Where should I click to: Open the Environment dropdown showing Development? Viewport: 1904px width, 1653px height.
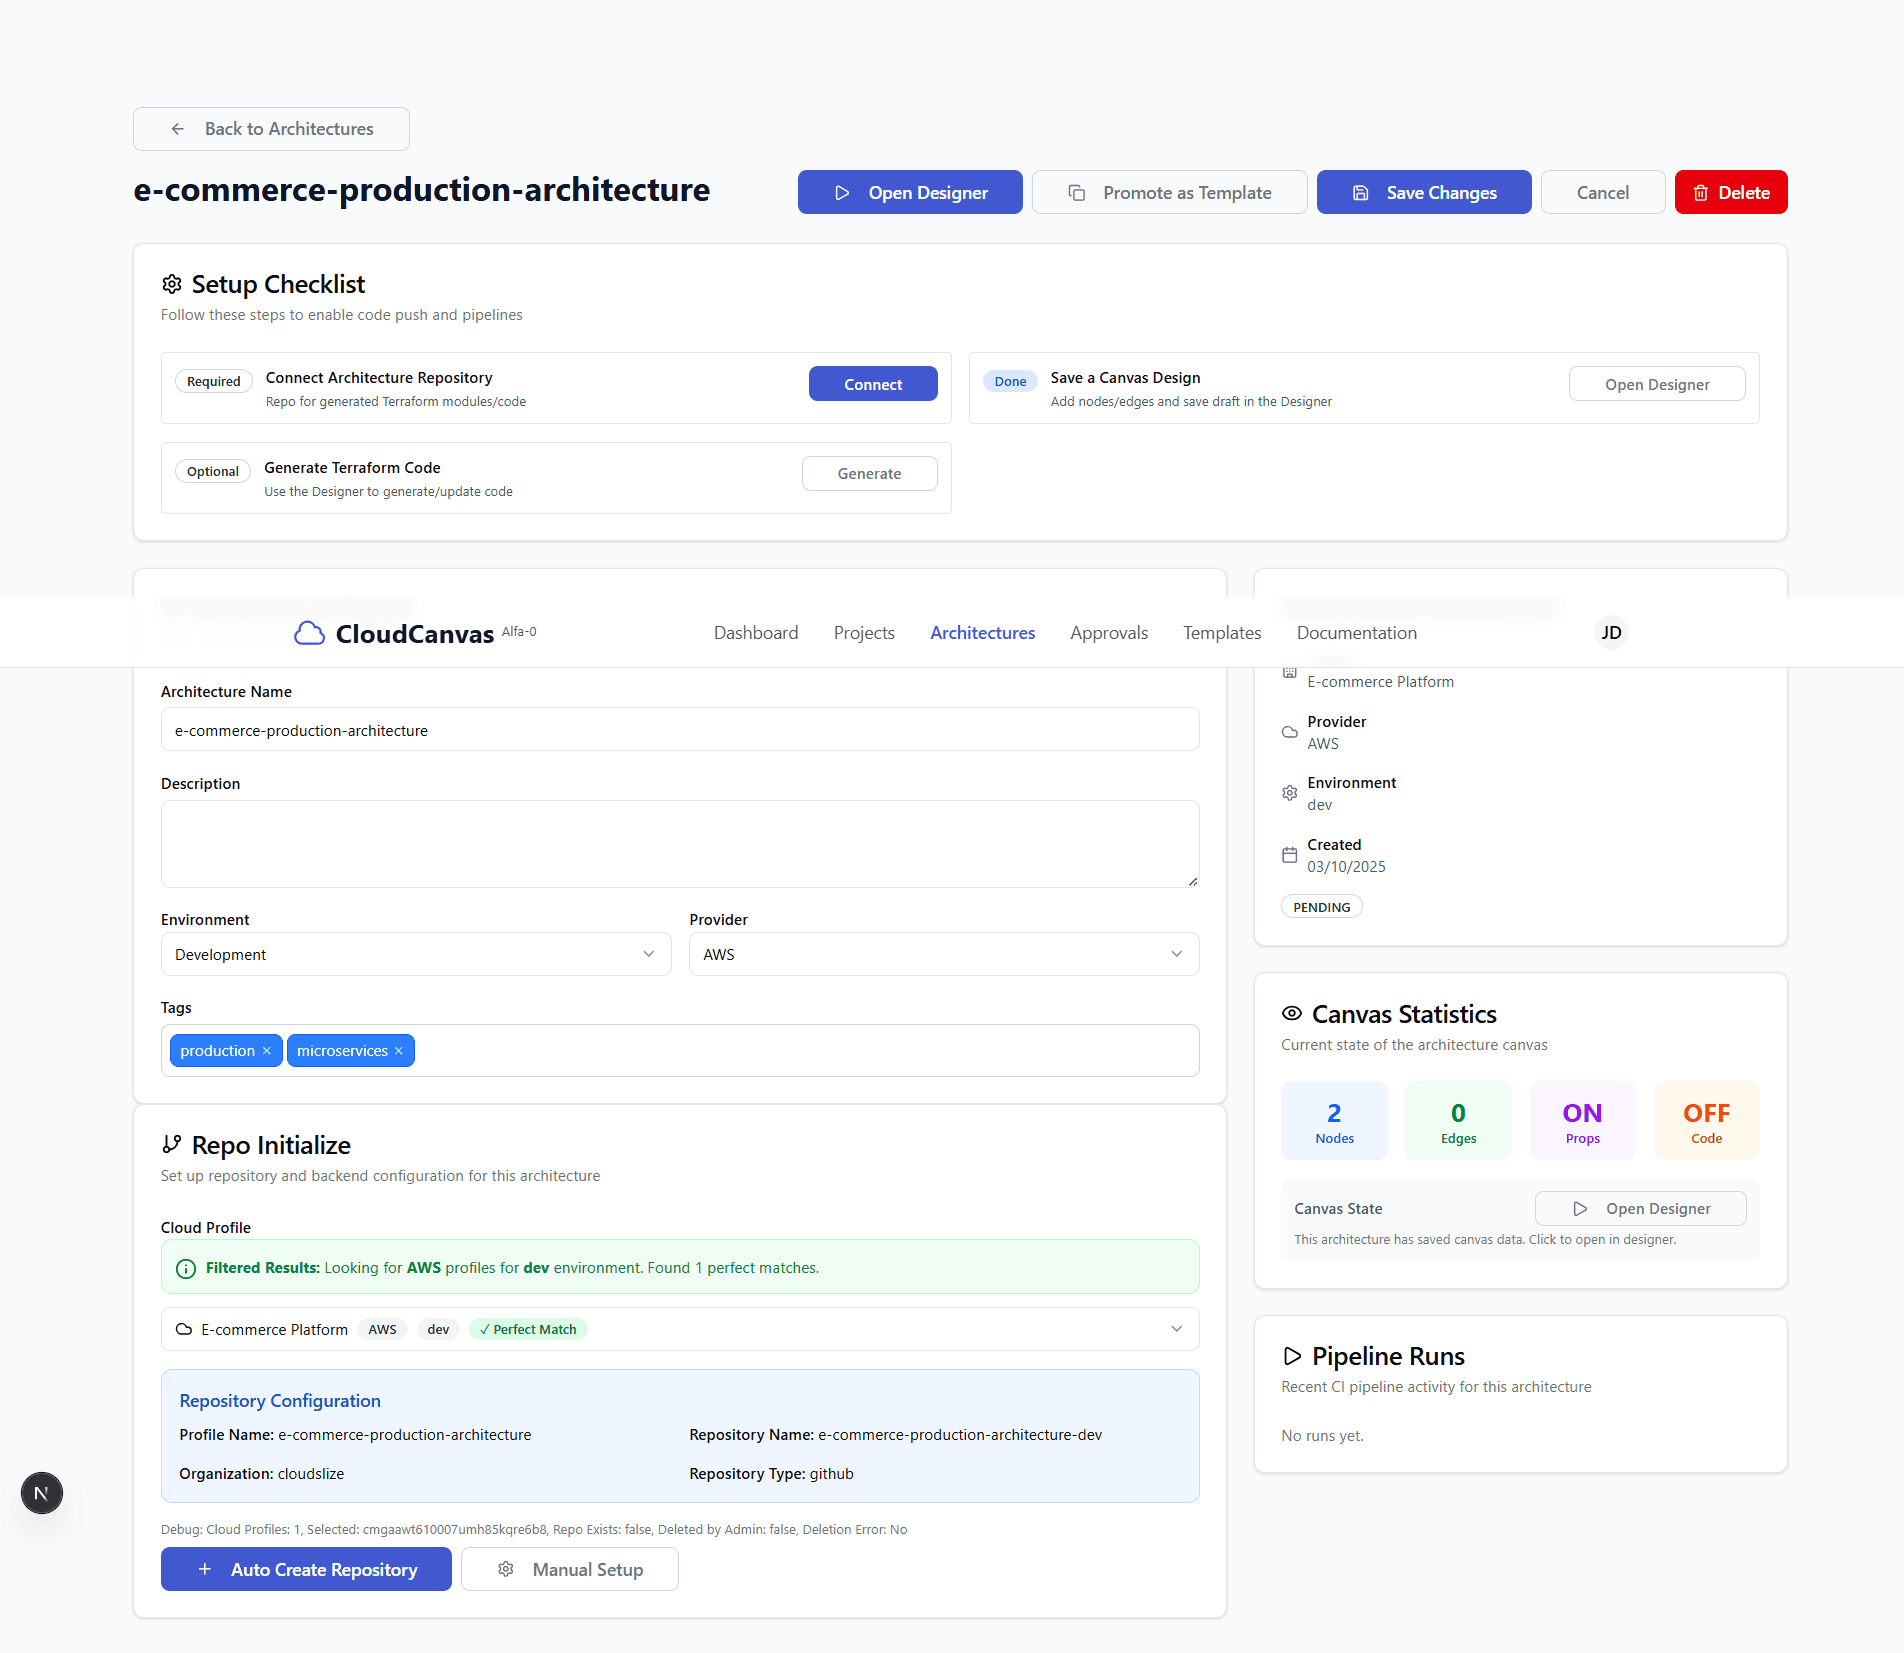click(416, 954)
